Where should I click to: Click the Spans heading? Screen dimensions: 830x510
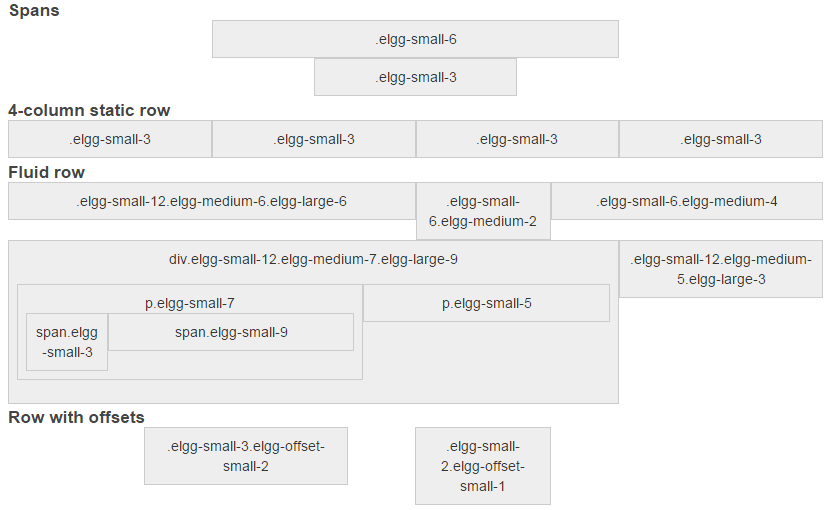coord(34,11)
